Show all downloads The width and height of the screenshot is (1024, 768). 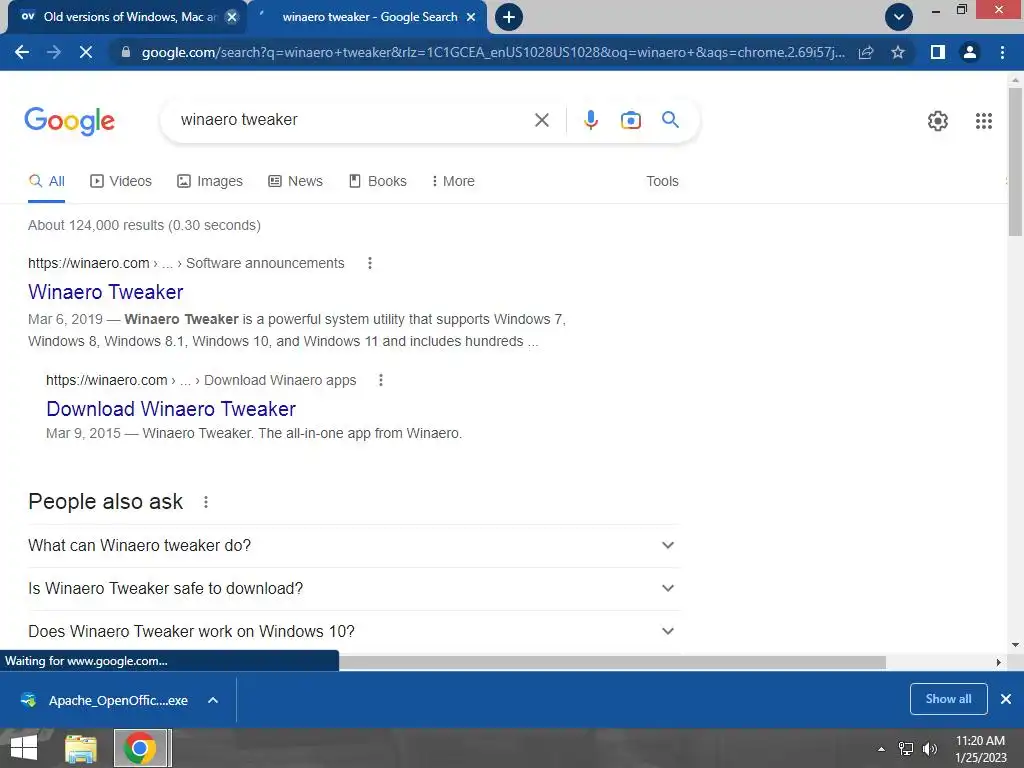(948, 699)
